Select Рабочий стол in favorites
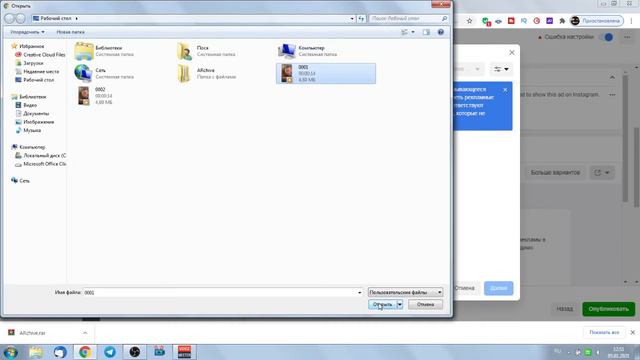 38,80
